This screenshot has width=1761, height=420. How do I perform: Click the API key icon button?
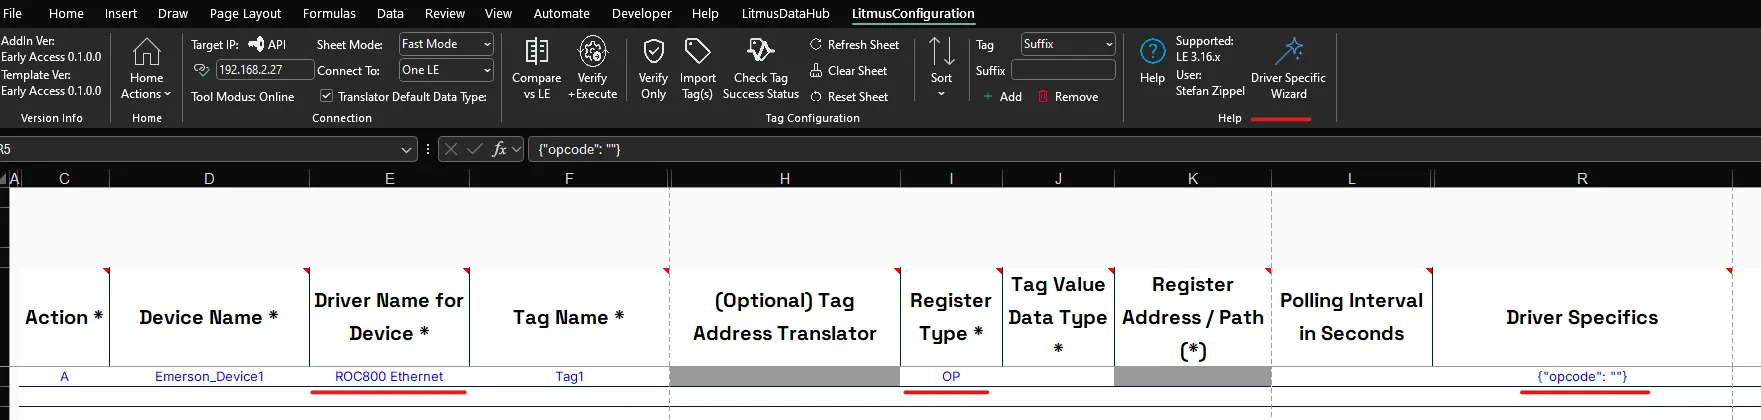267,44
